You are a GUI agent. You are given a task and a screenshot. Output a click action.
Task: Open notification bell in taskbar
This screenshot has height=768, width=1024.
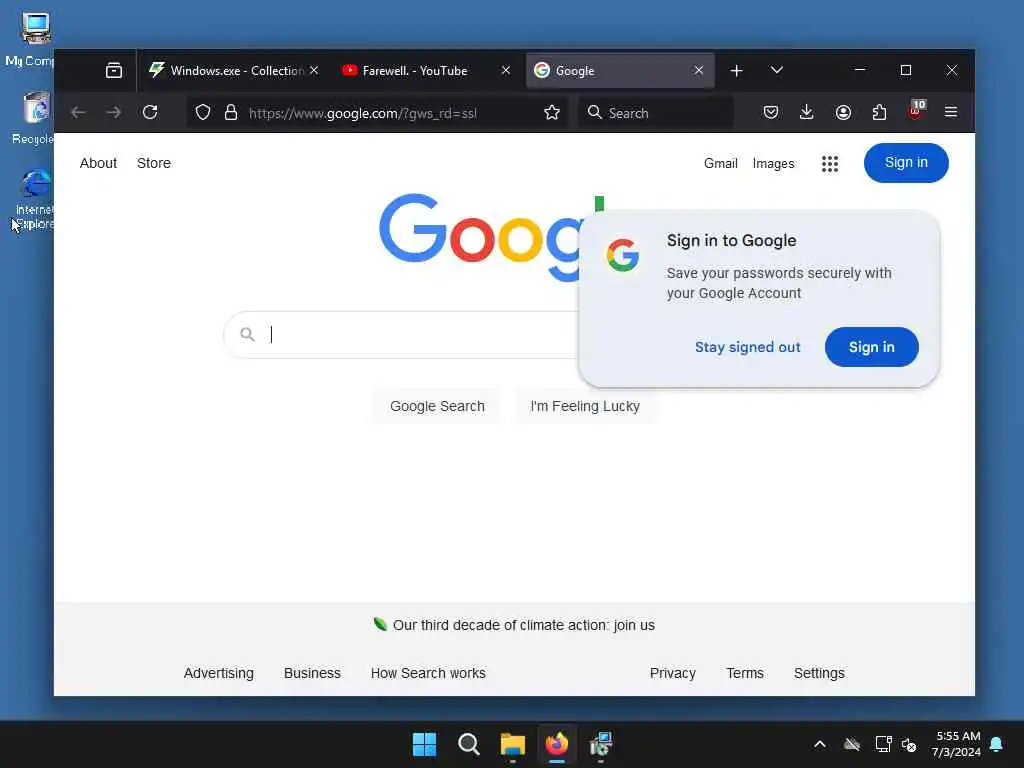996,744
